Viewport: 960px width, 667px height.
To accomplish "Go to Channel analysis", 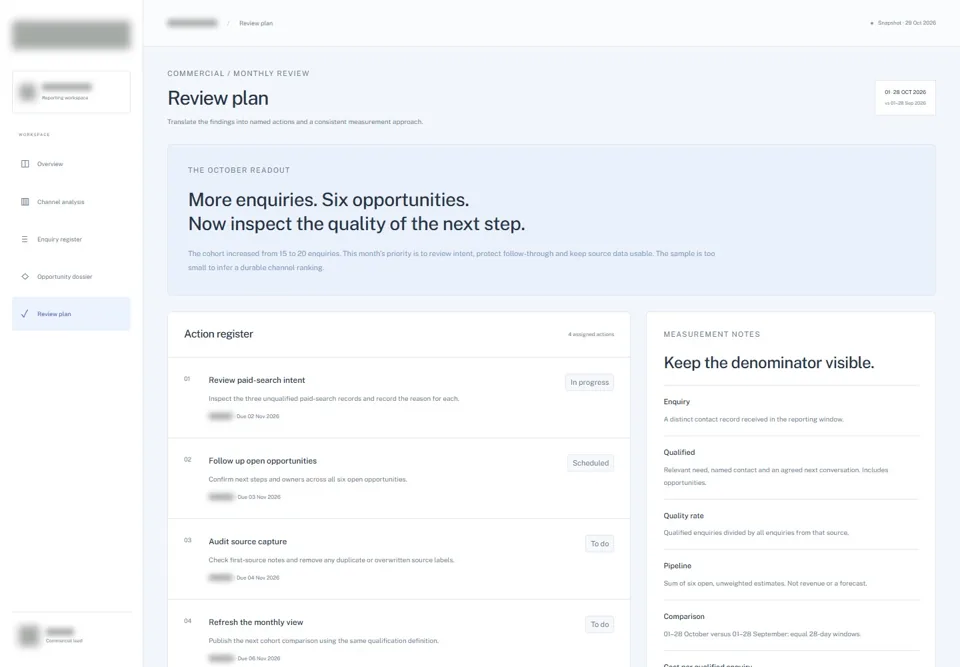I will (x=71, y=202).
